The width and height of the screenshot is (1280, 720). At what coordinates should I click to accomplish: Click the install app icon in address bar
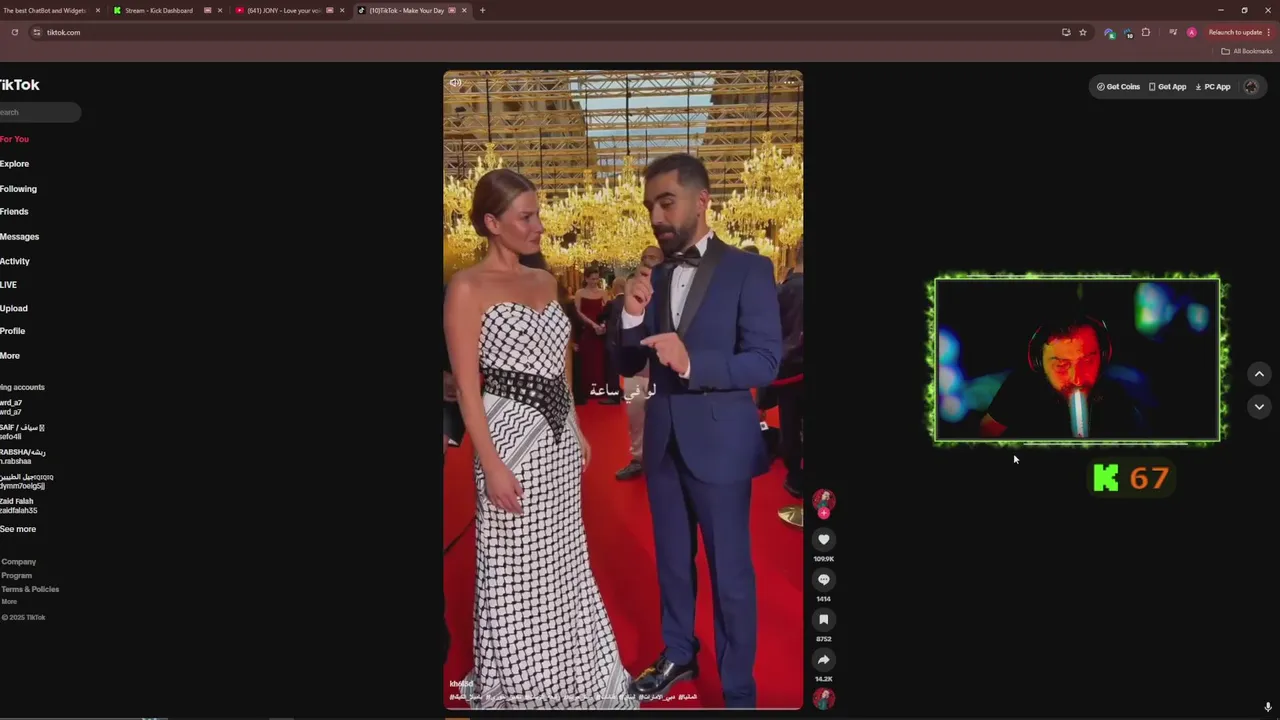pyautogui.click(x=1066, y=32)
